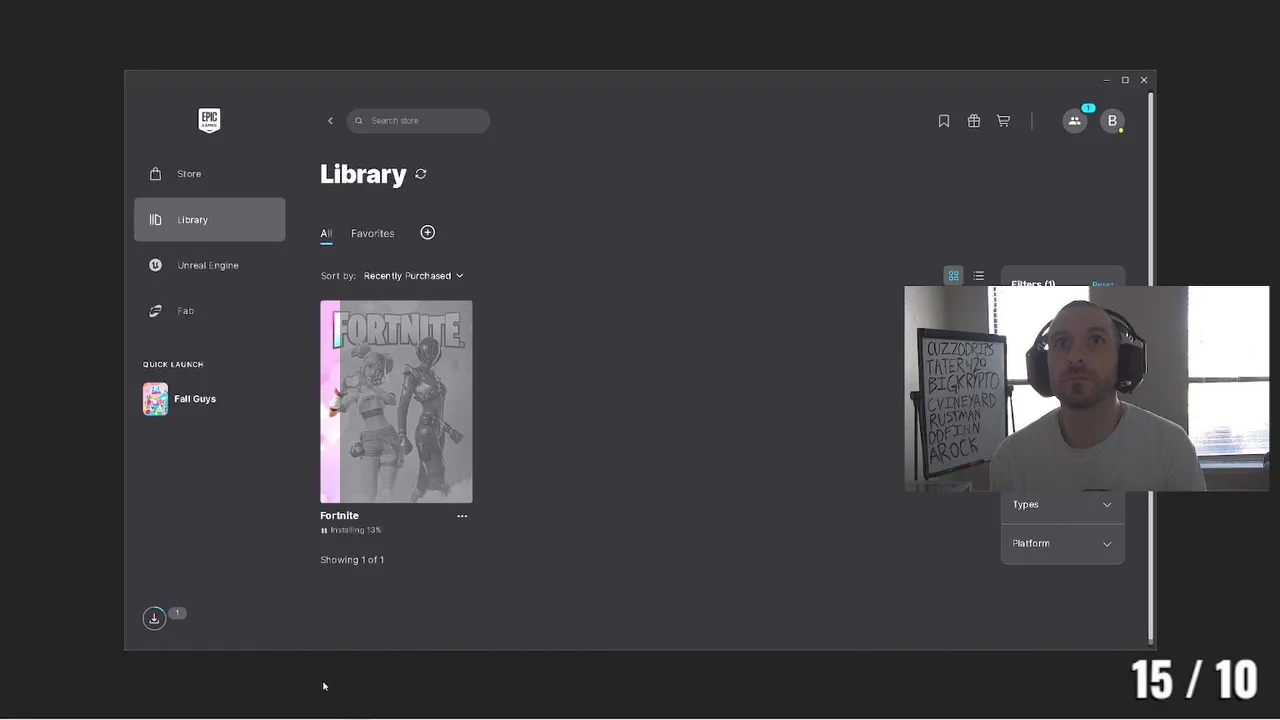Expand the Types filter
This screenshot has width=1280, height=720.
[x=1062, y=505]
